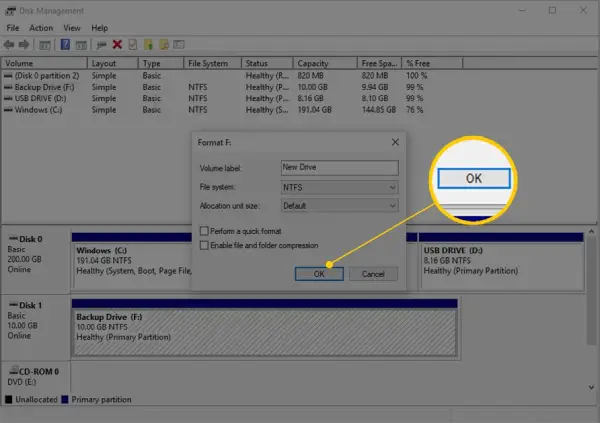Close the Format F: dialog with X
This screenshot has width=600, height=423.
tap(395, 142)
